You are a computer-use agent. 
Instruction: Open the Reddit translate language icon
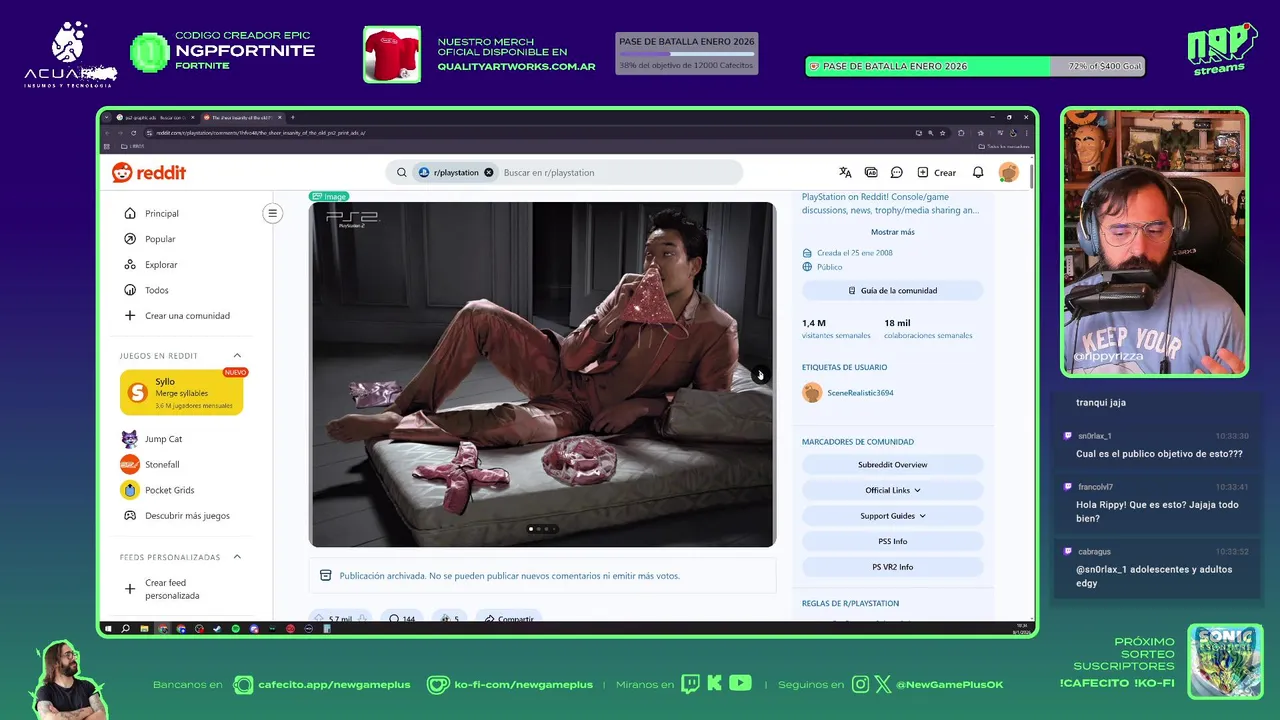[x=845, y=172]
